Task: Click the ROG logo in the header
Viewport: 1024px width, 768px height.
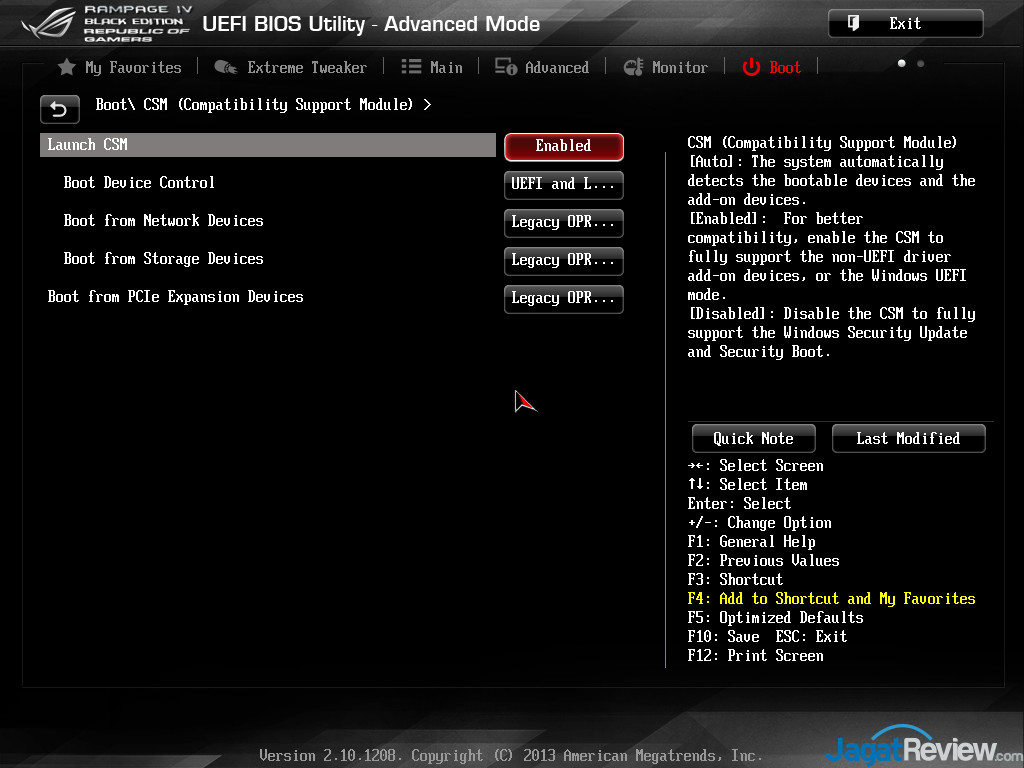Action: coord(48,24)
